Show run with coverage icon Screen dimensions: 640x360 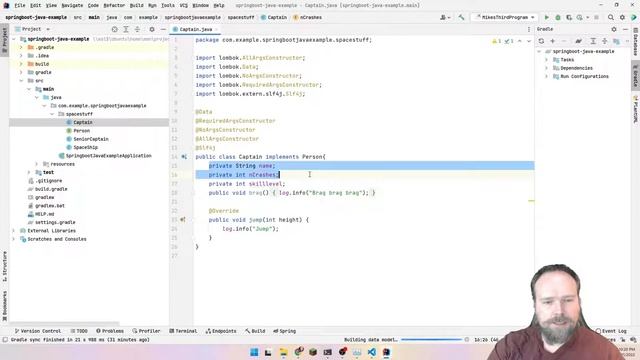pos(569,18)
